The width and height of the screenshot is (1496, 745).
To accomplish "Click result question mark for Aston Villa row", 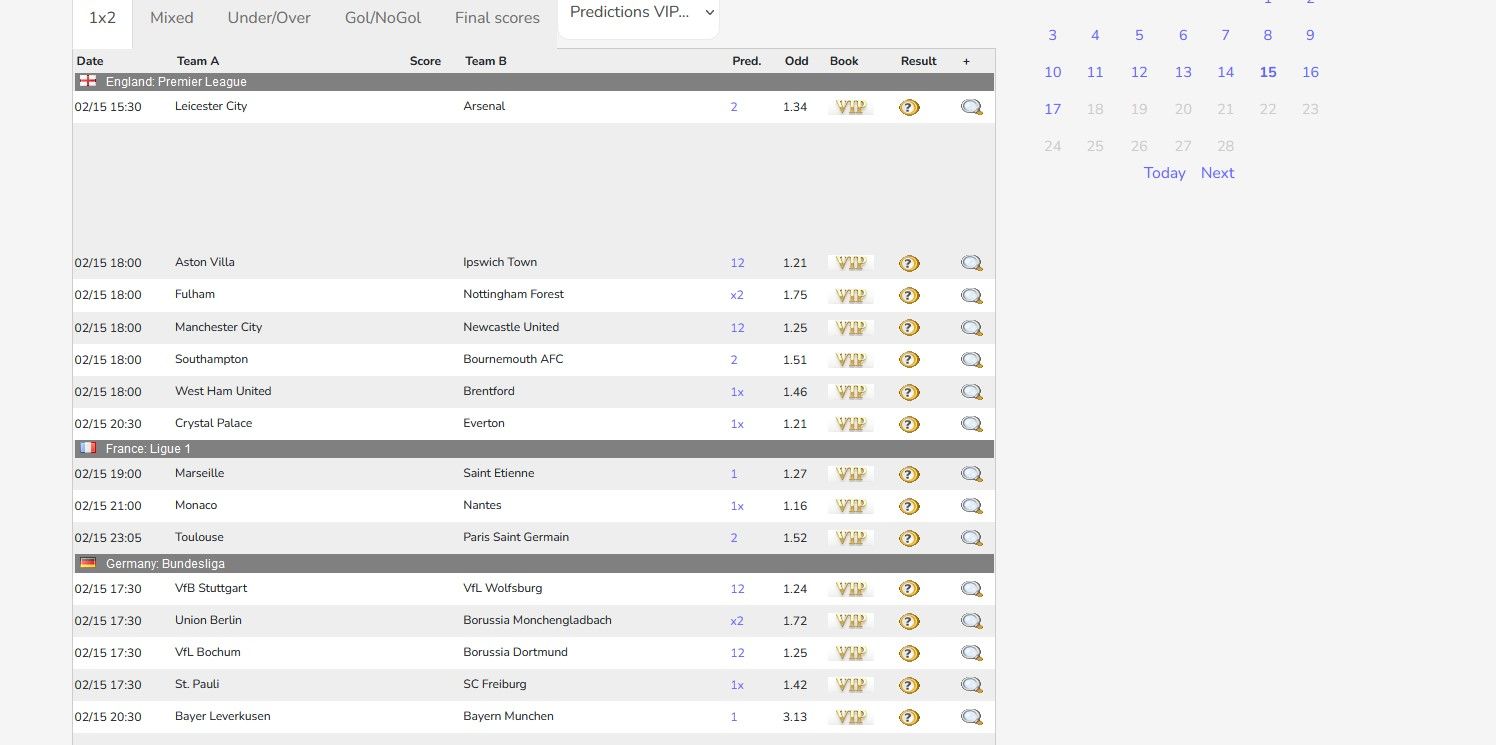I will pyautogui.click(x=909, y=263).
